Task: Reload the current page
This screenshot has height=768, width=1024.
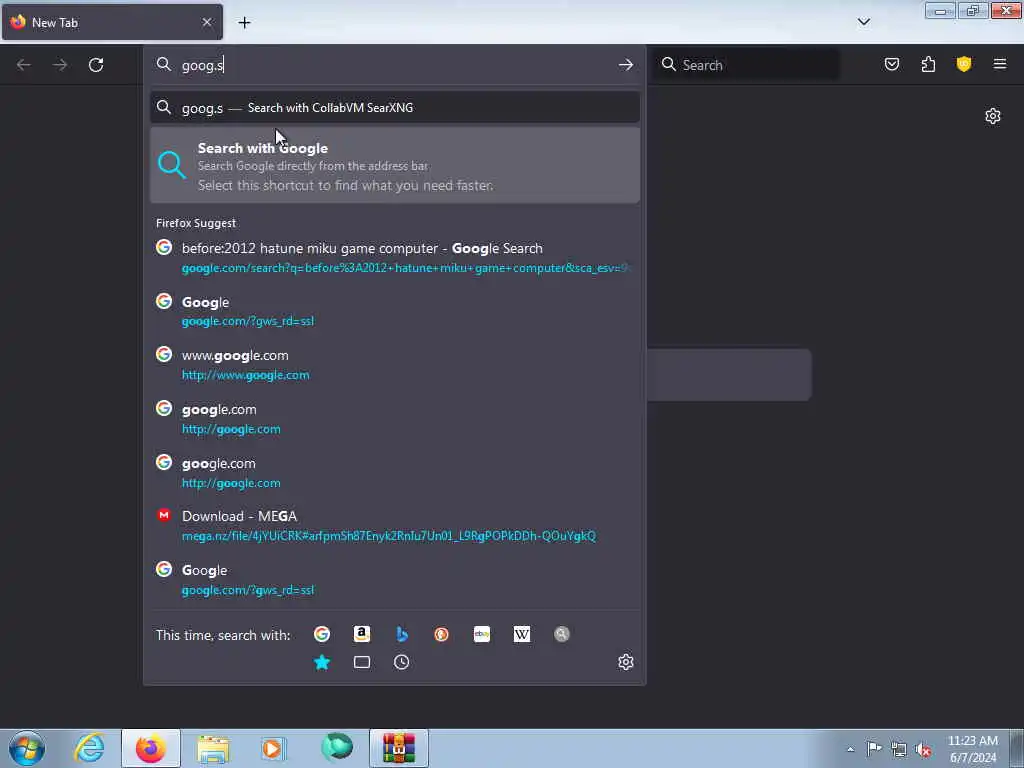Action: pyautogui.click(x=96, y=65)
